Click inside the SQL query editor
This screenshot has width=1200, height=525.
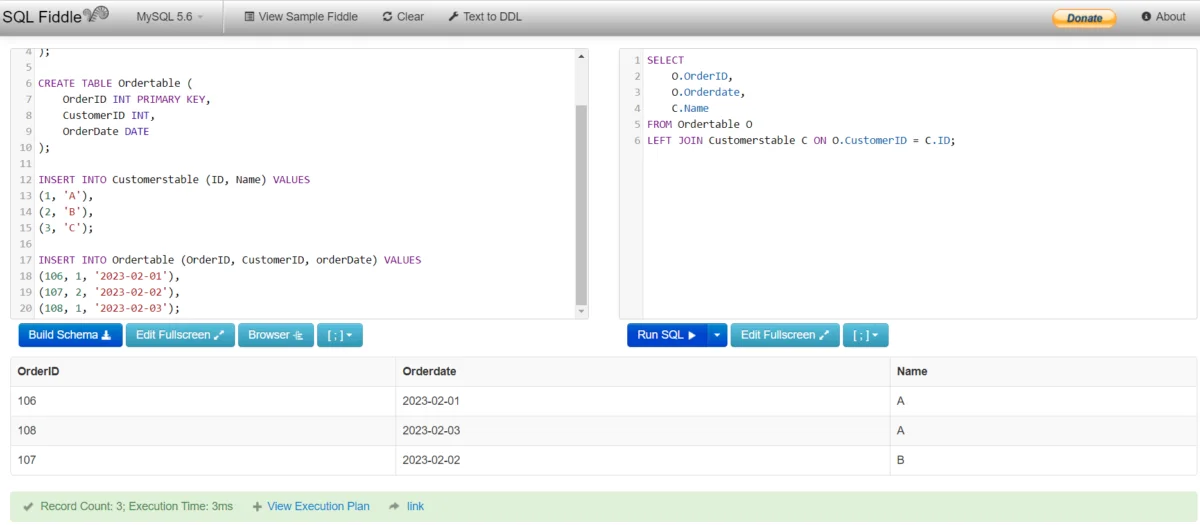(900, 220)
